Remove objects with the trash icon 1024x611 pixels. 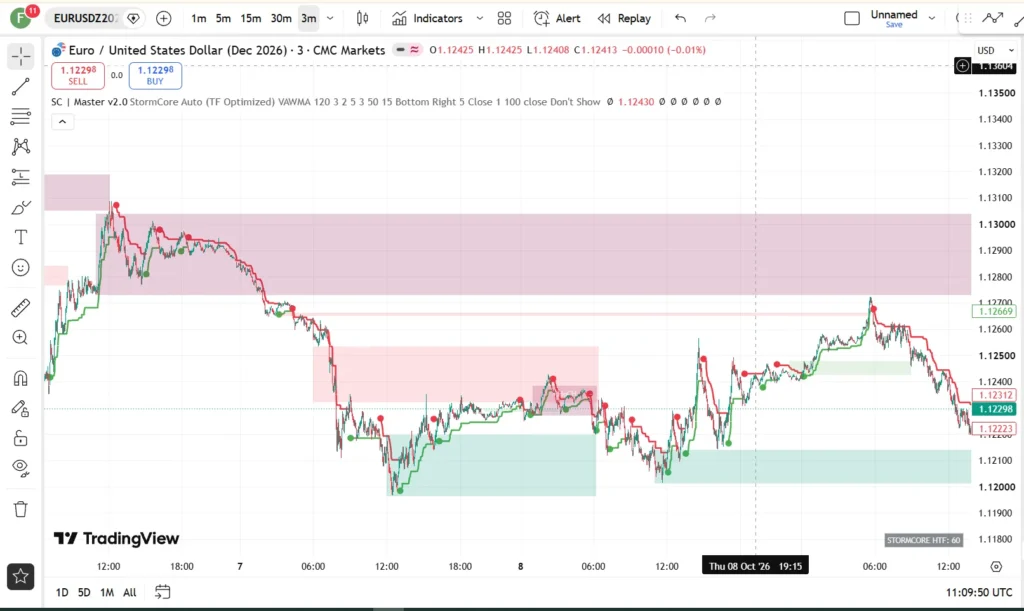[21, 509]
